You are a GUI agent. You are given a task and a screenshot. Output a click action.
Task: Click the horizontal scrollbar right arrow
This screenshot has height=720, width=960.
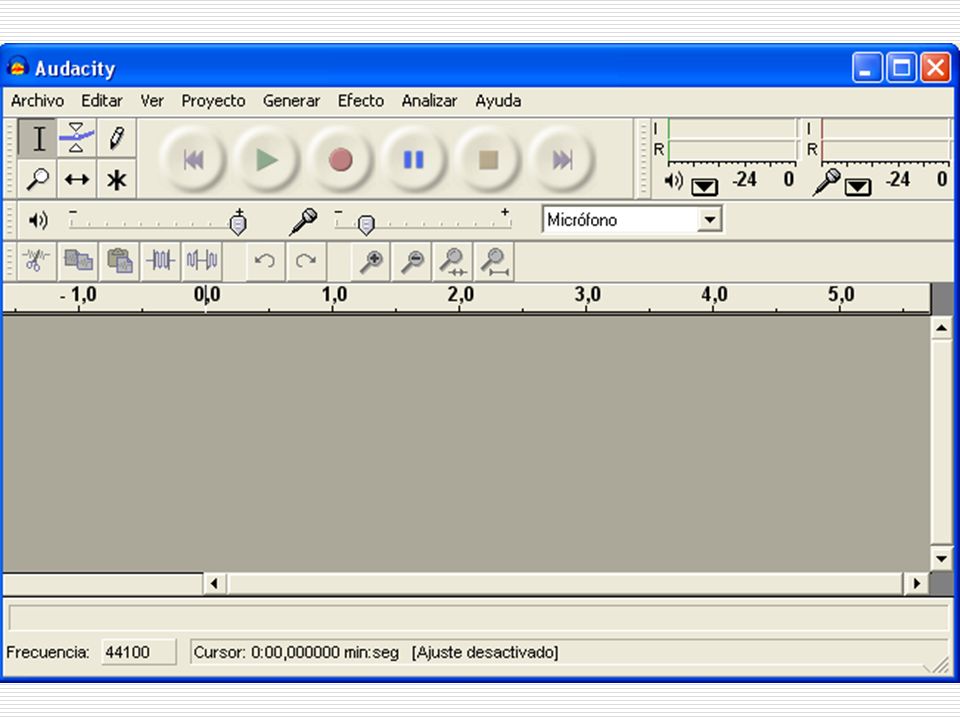point(916,583)
